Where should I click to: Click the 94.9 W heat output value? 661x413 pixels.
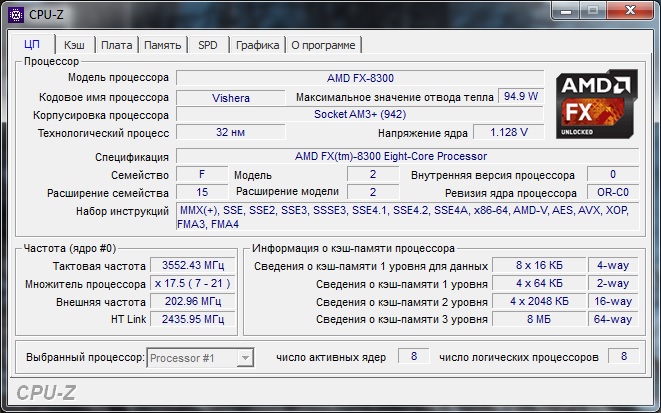click(521, 97)
